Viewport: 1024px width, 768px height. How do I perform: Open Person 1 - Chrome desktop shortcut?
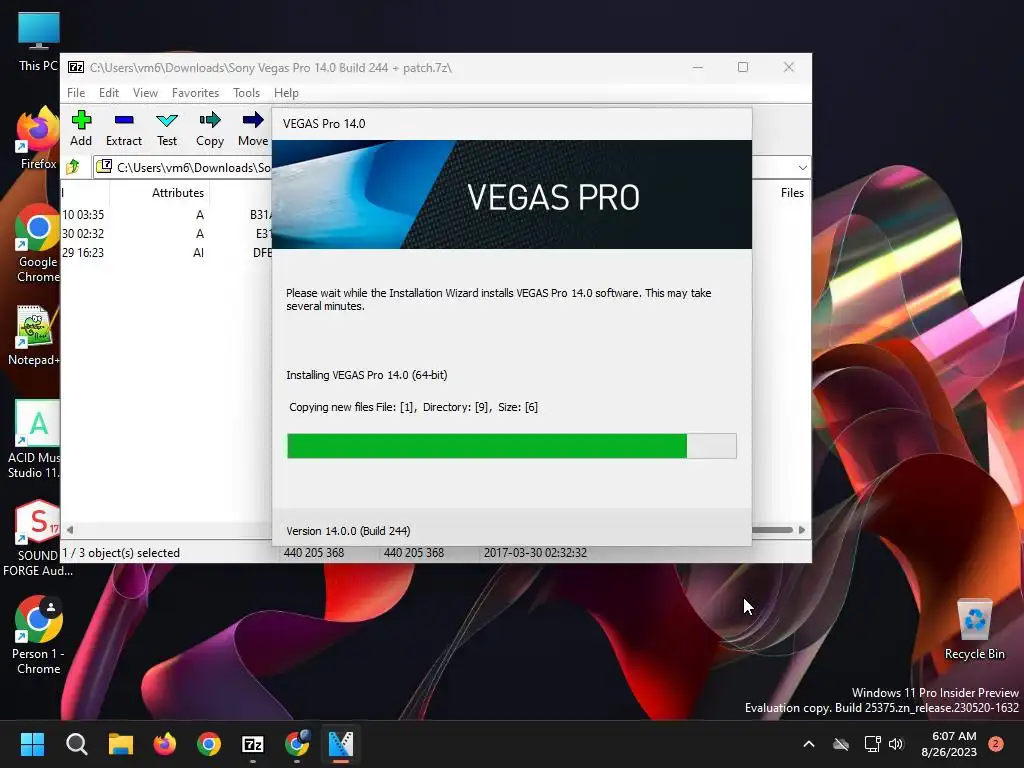(x=39, y=635)
